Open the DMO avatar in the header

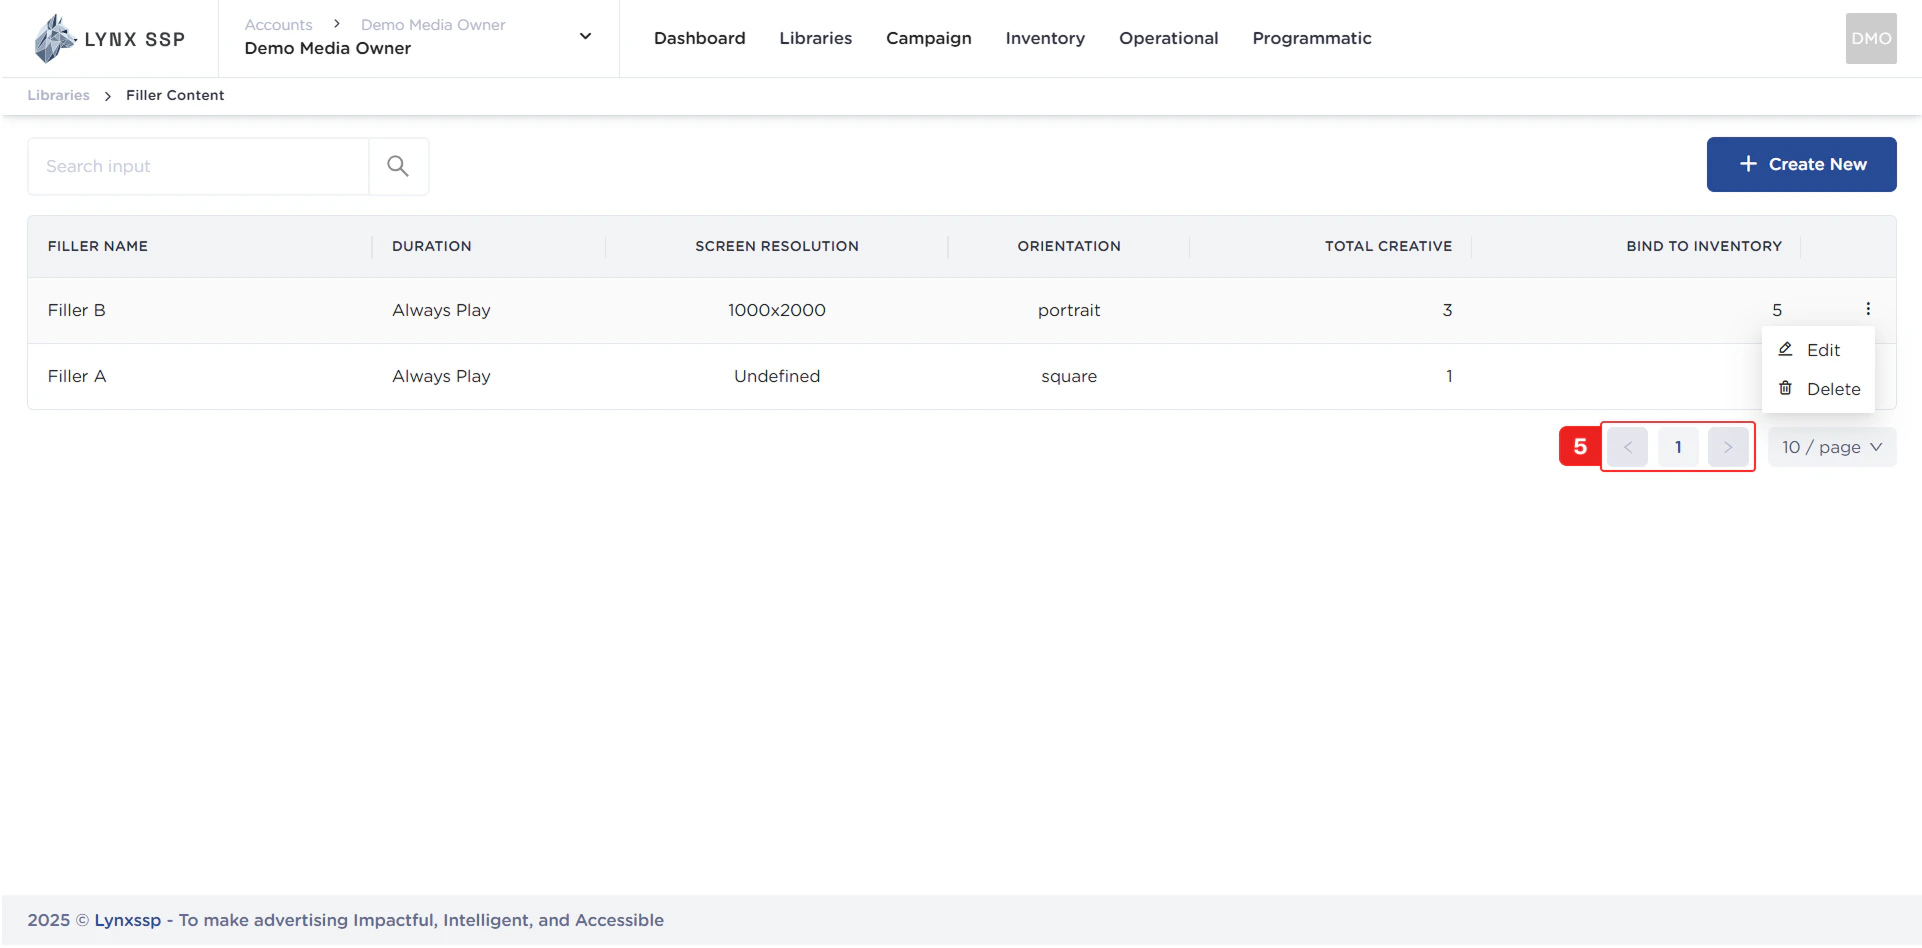pos(1871,38)
